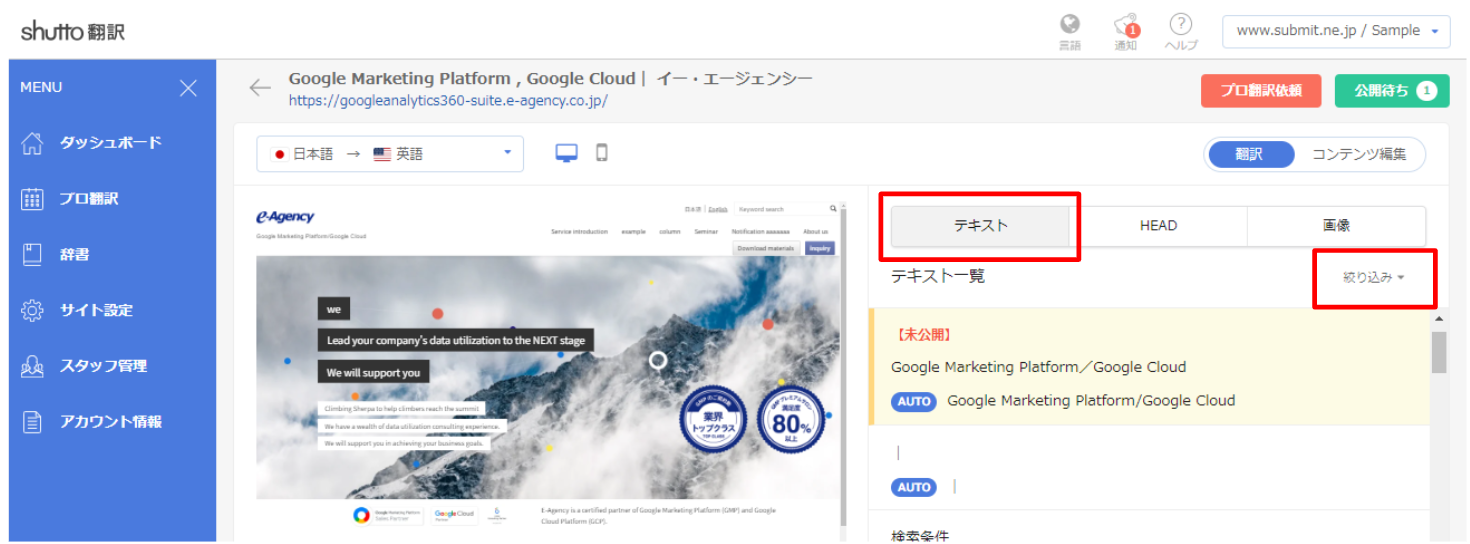Click the AUTO translation 'Google Marketing Platform/Google Cloud'

[x=1091, y=401]
